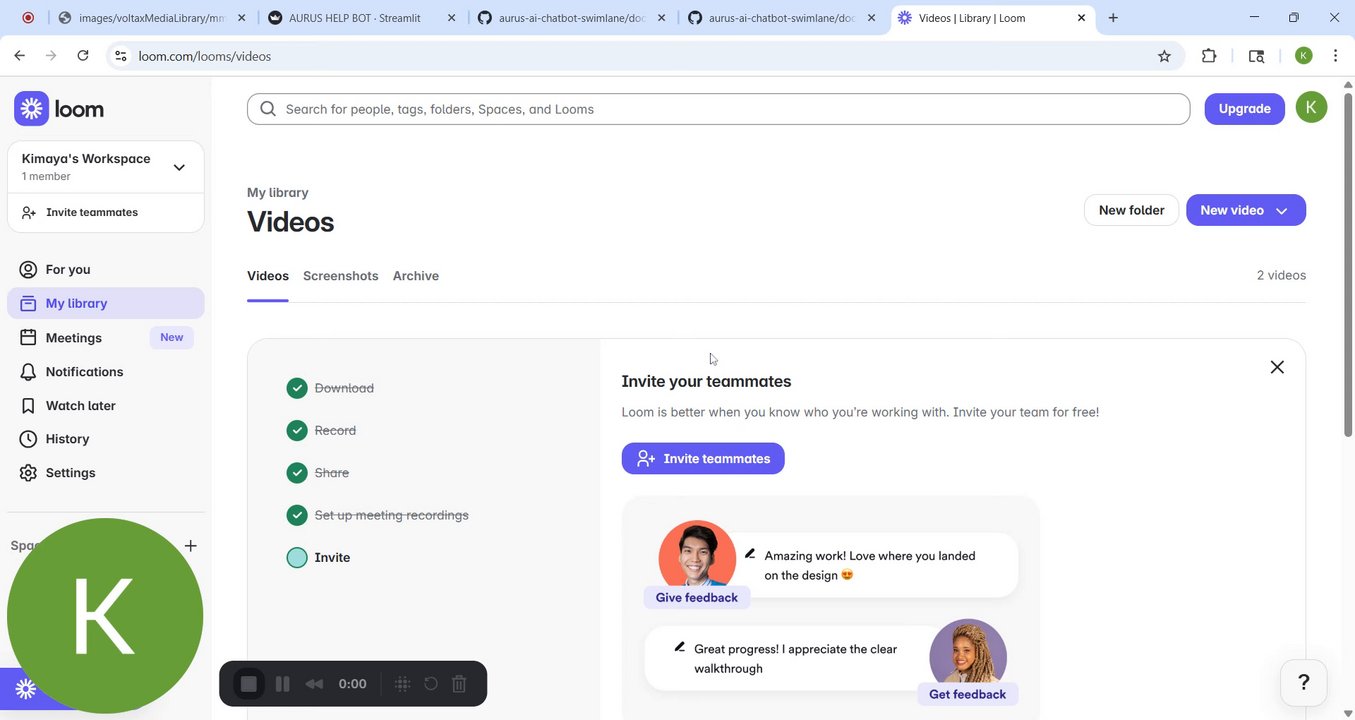Click the rewind icon in recorder bar
The height and width of the screenshot is (720, 1355).
(x=314, y=684)
